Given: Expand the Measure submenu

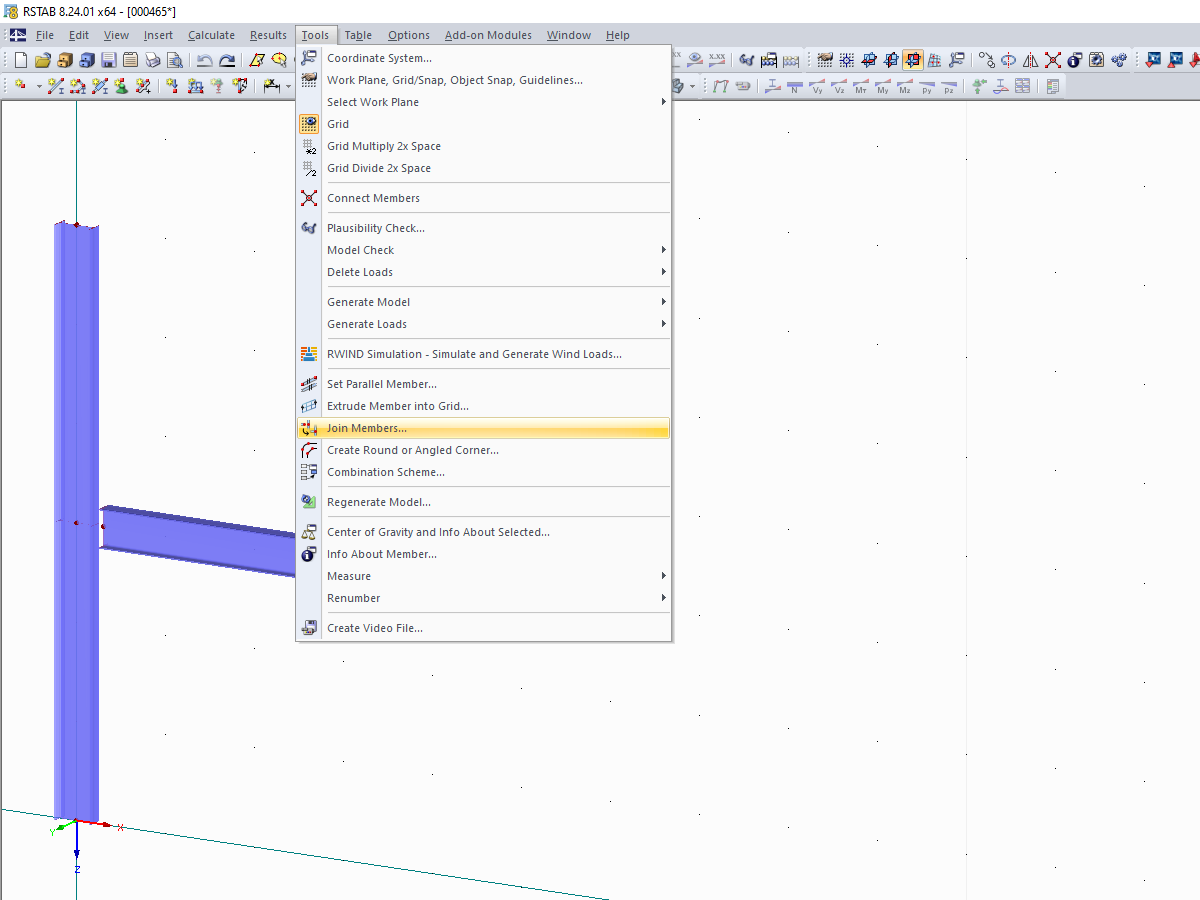Looking at the screenshot, I should click(x=483, y=576).
